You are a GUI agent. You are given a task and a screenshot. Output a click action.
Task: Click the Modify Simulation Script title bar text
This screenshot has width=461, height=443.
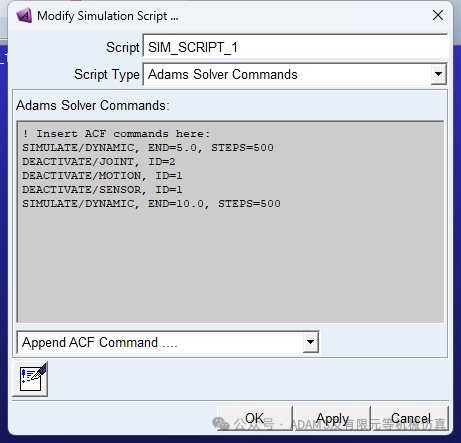tap(108, 16)
